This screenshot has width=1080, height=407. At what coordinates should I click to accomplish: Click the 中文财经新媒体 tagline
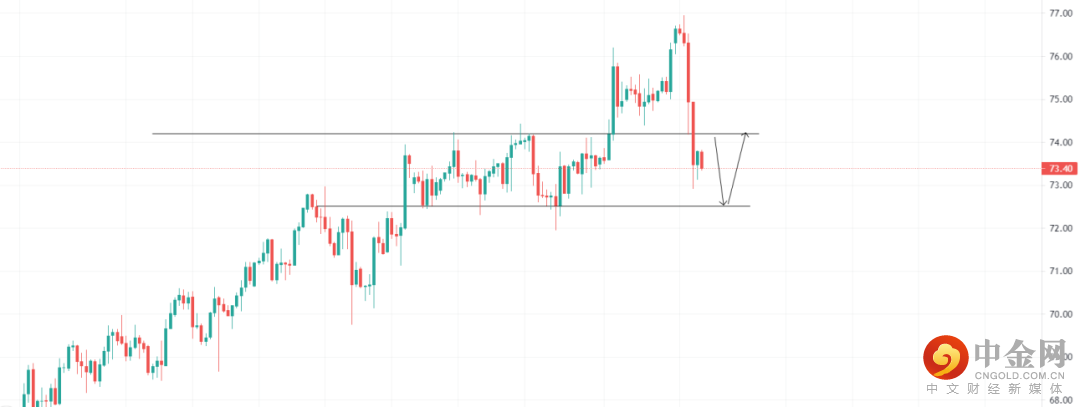click(x=999, y=391)
